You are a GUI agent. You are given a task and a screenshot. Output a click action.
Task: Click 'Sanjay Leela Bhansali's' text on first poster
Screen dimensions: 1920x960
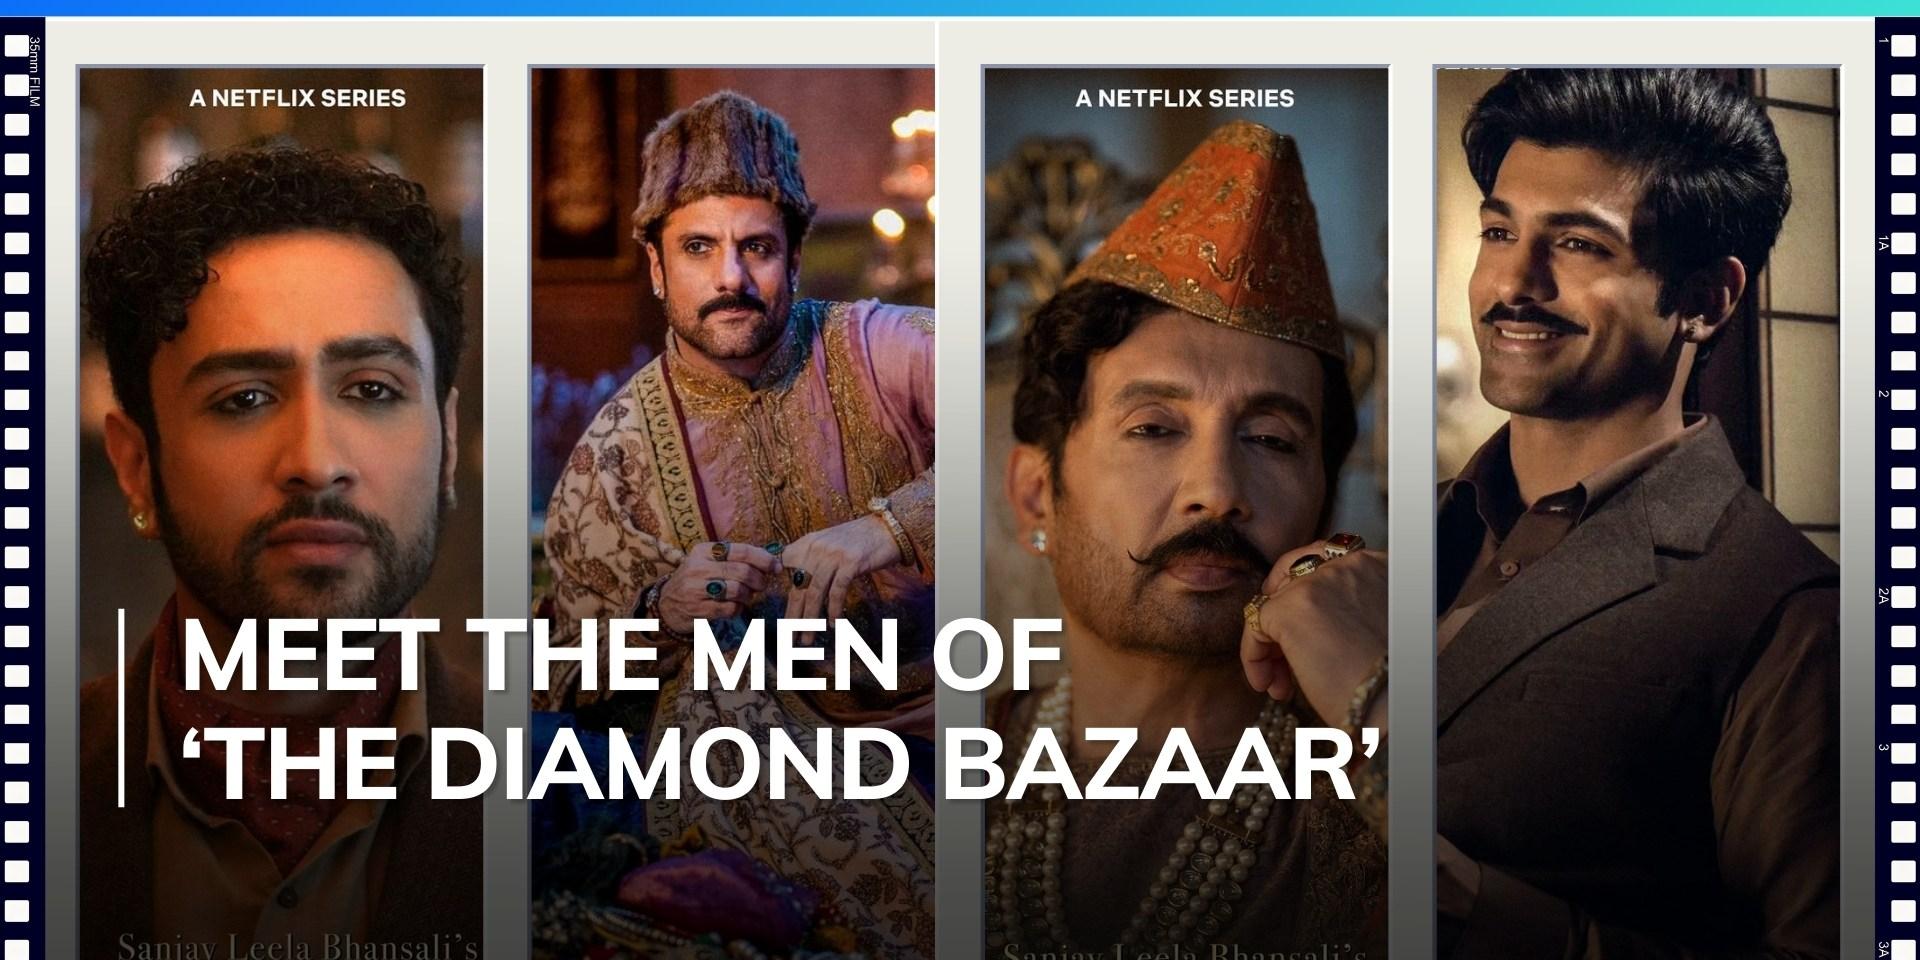[297, 946]
